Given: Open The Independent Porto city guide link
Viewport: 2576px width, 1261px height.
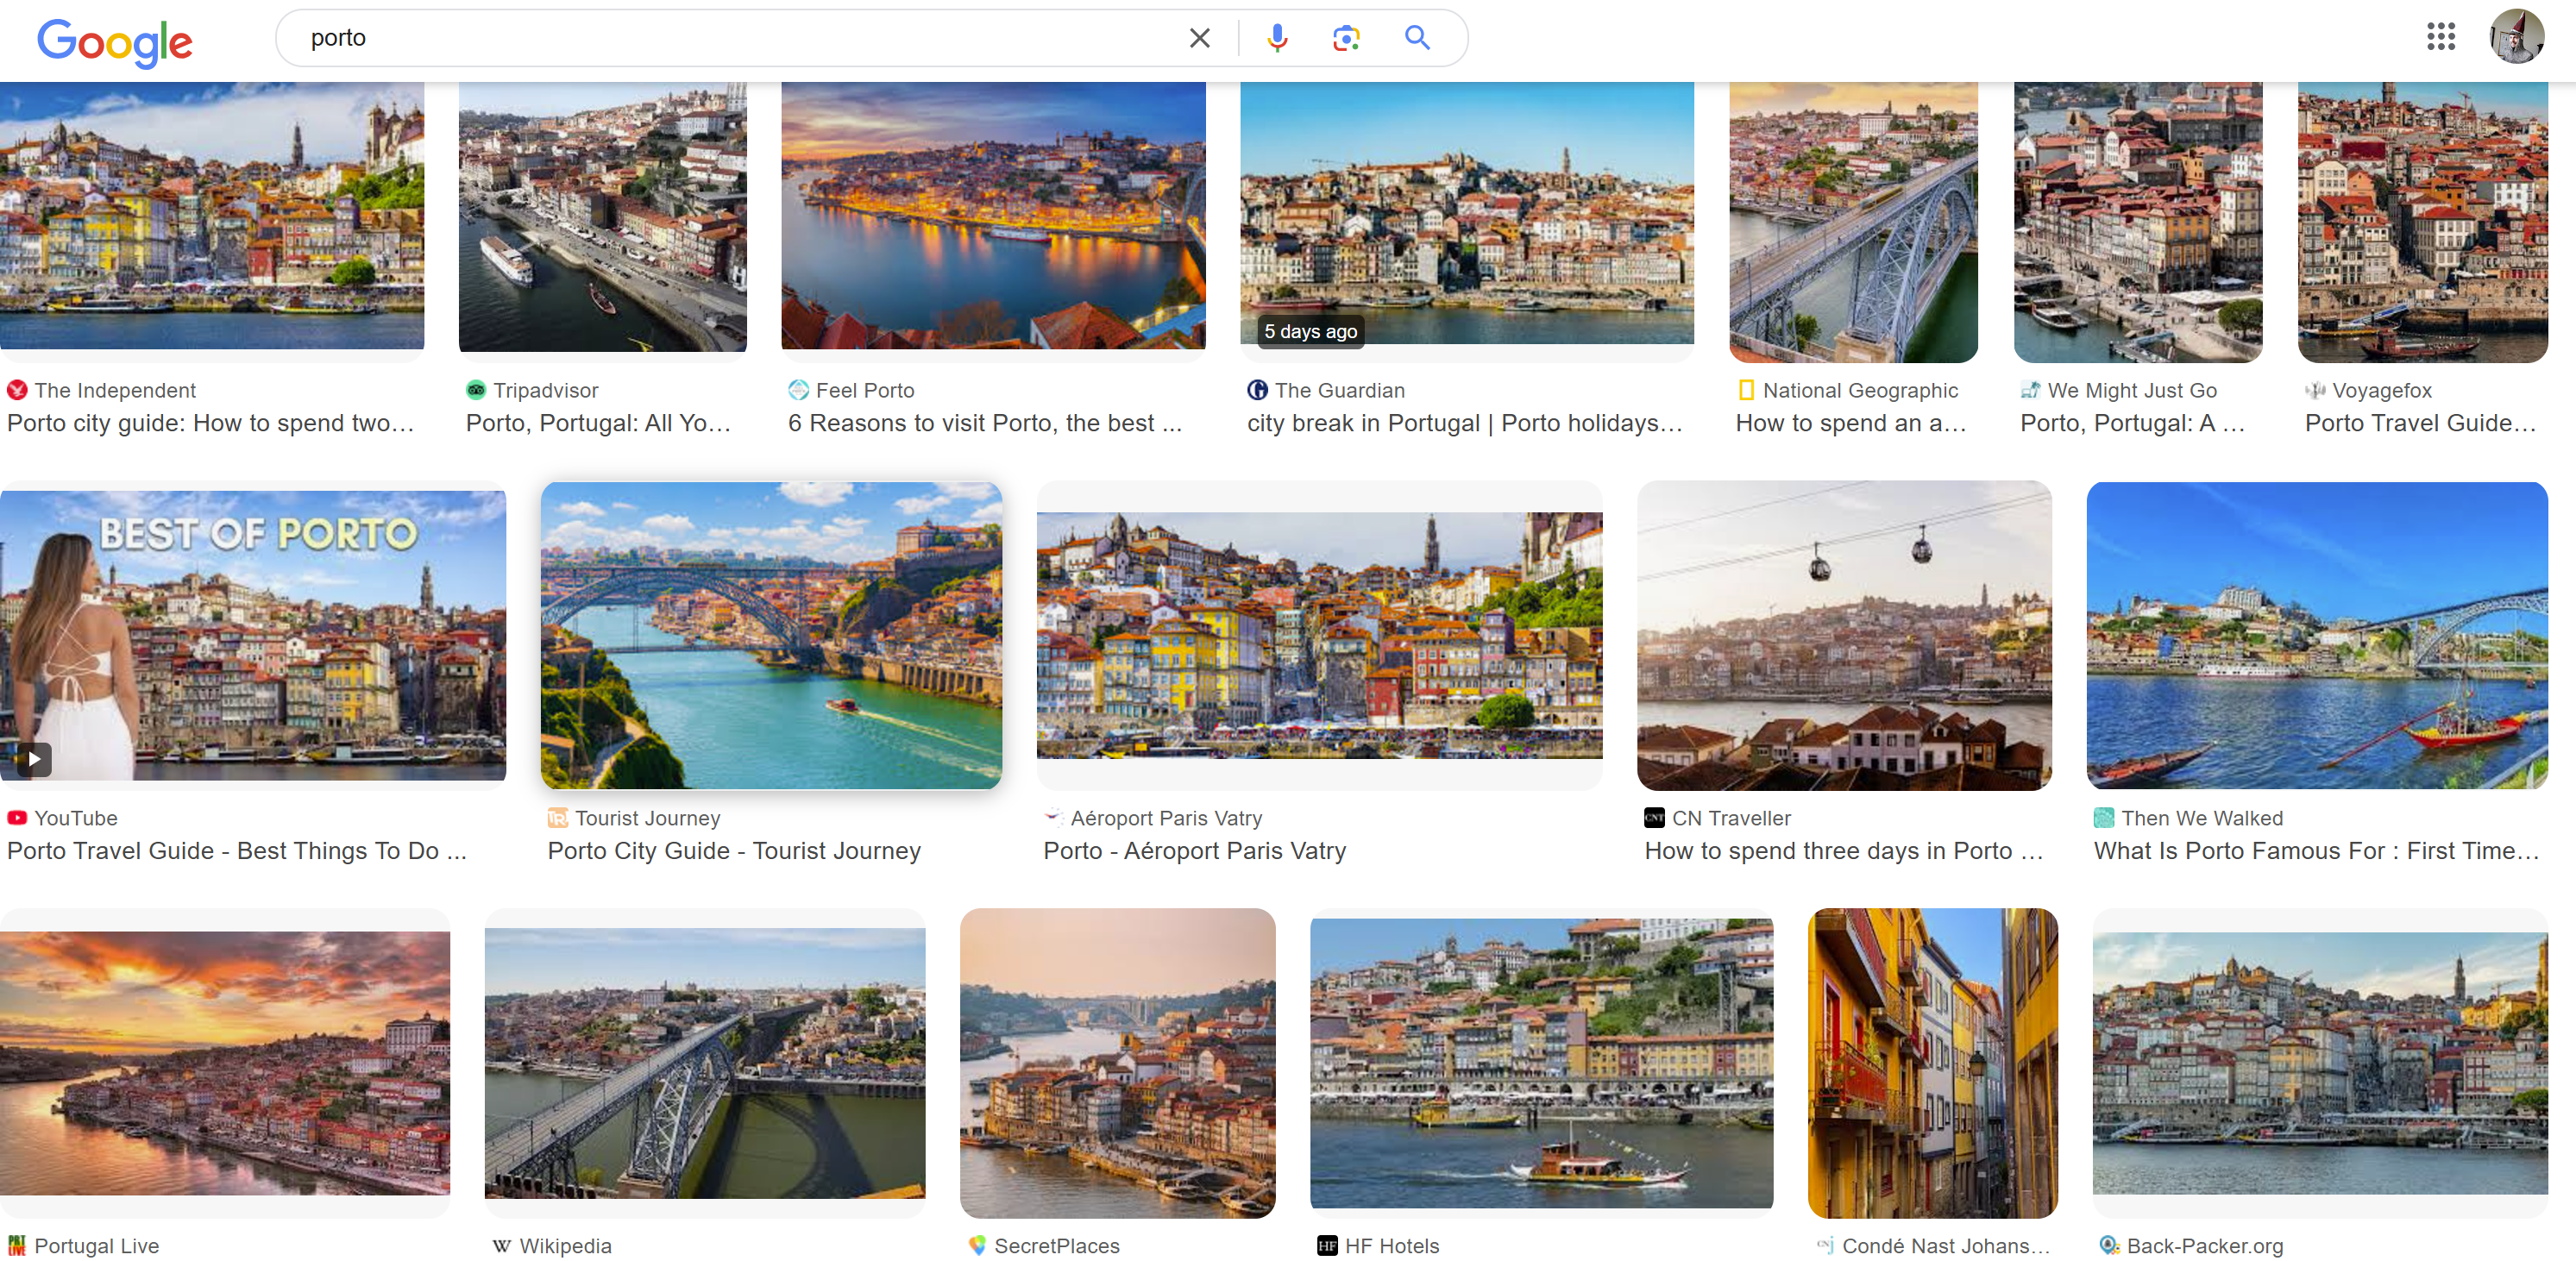Looking at the screenshot, I should 210,423.
